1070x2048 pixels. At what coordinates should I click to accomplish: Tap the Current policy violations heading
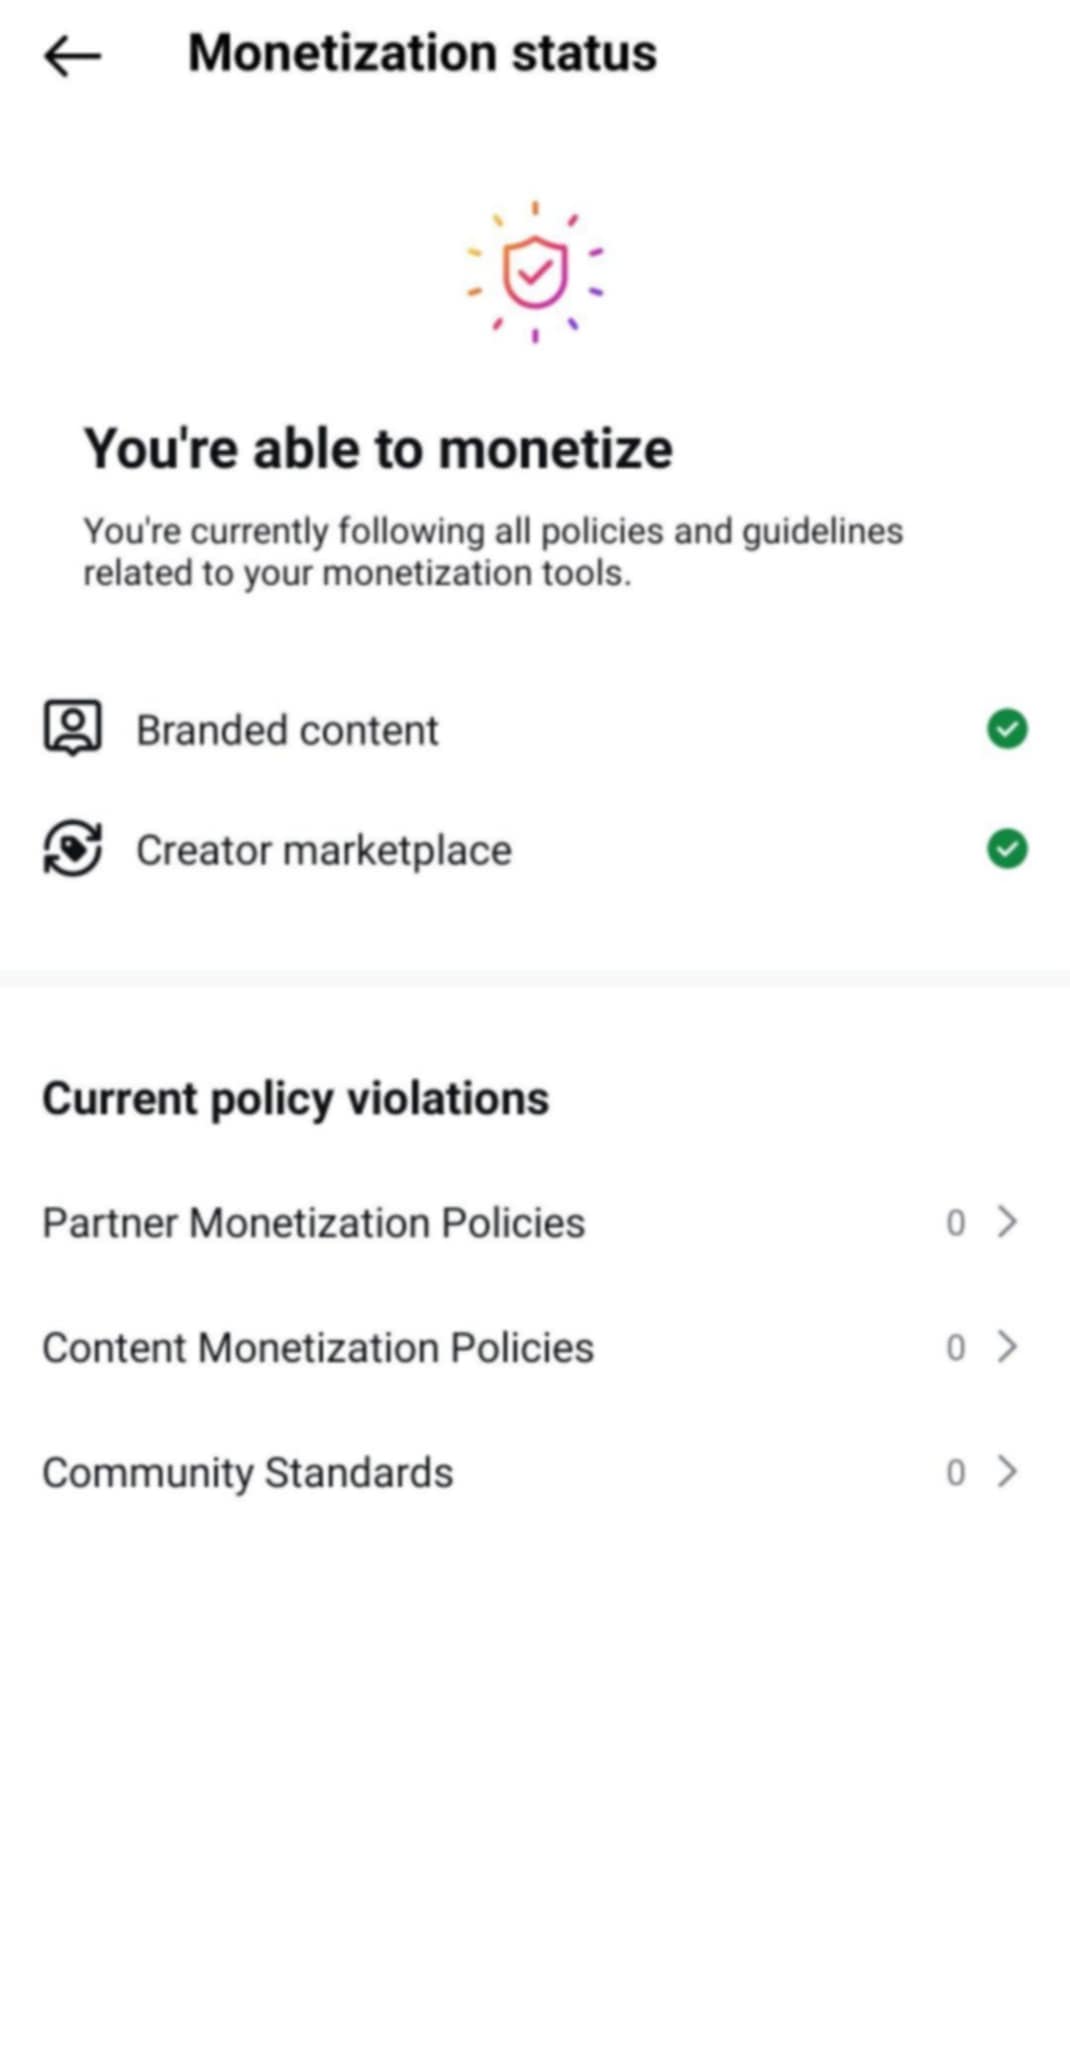(296, 1099)
